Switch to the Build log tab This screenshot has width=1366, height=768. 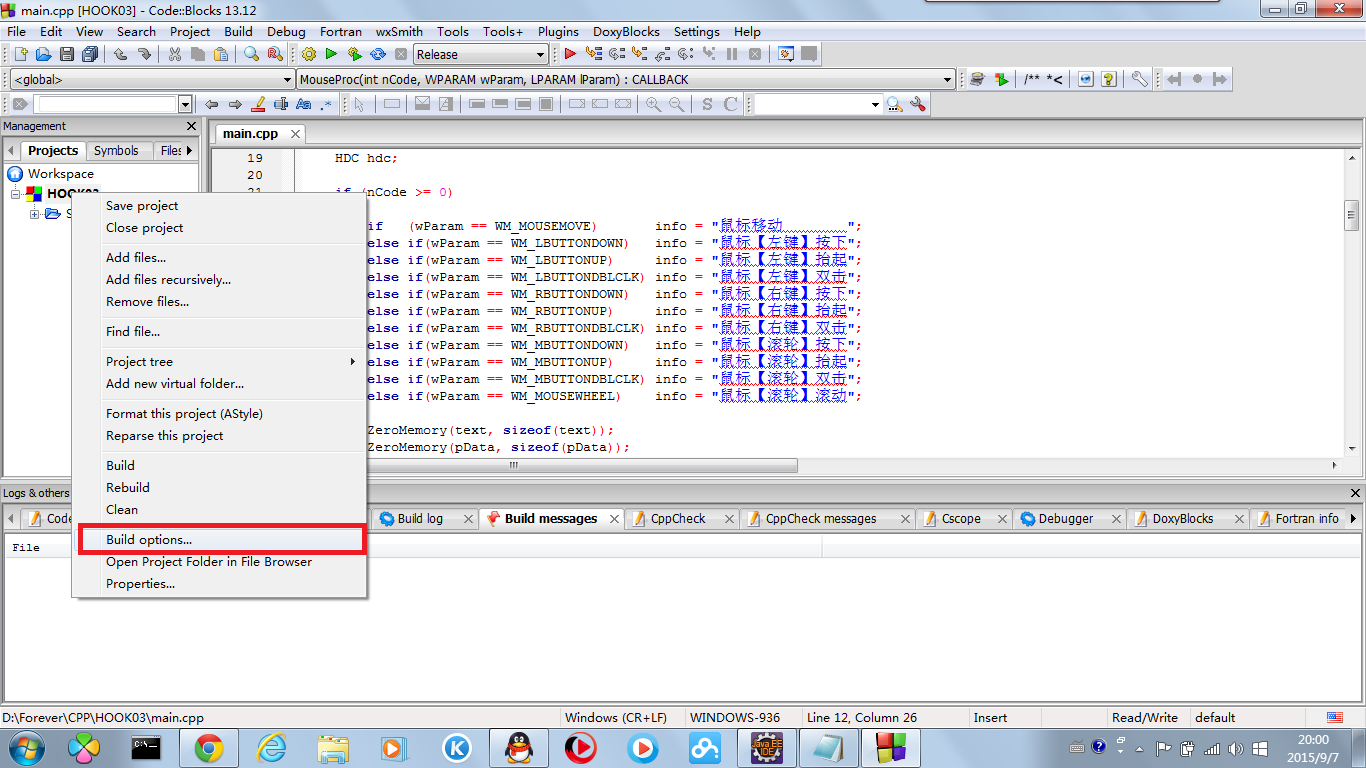click(420, 518)
